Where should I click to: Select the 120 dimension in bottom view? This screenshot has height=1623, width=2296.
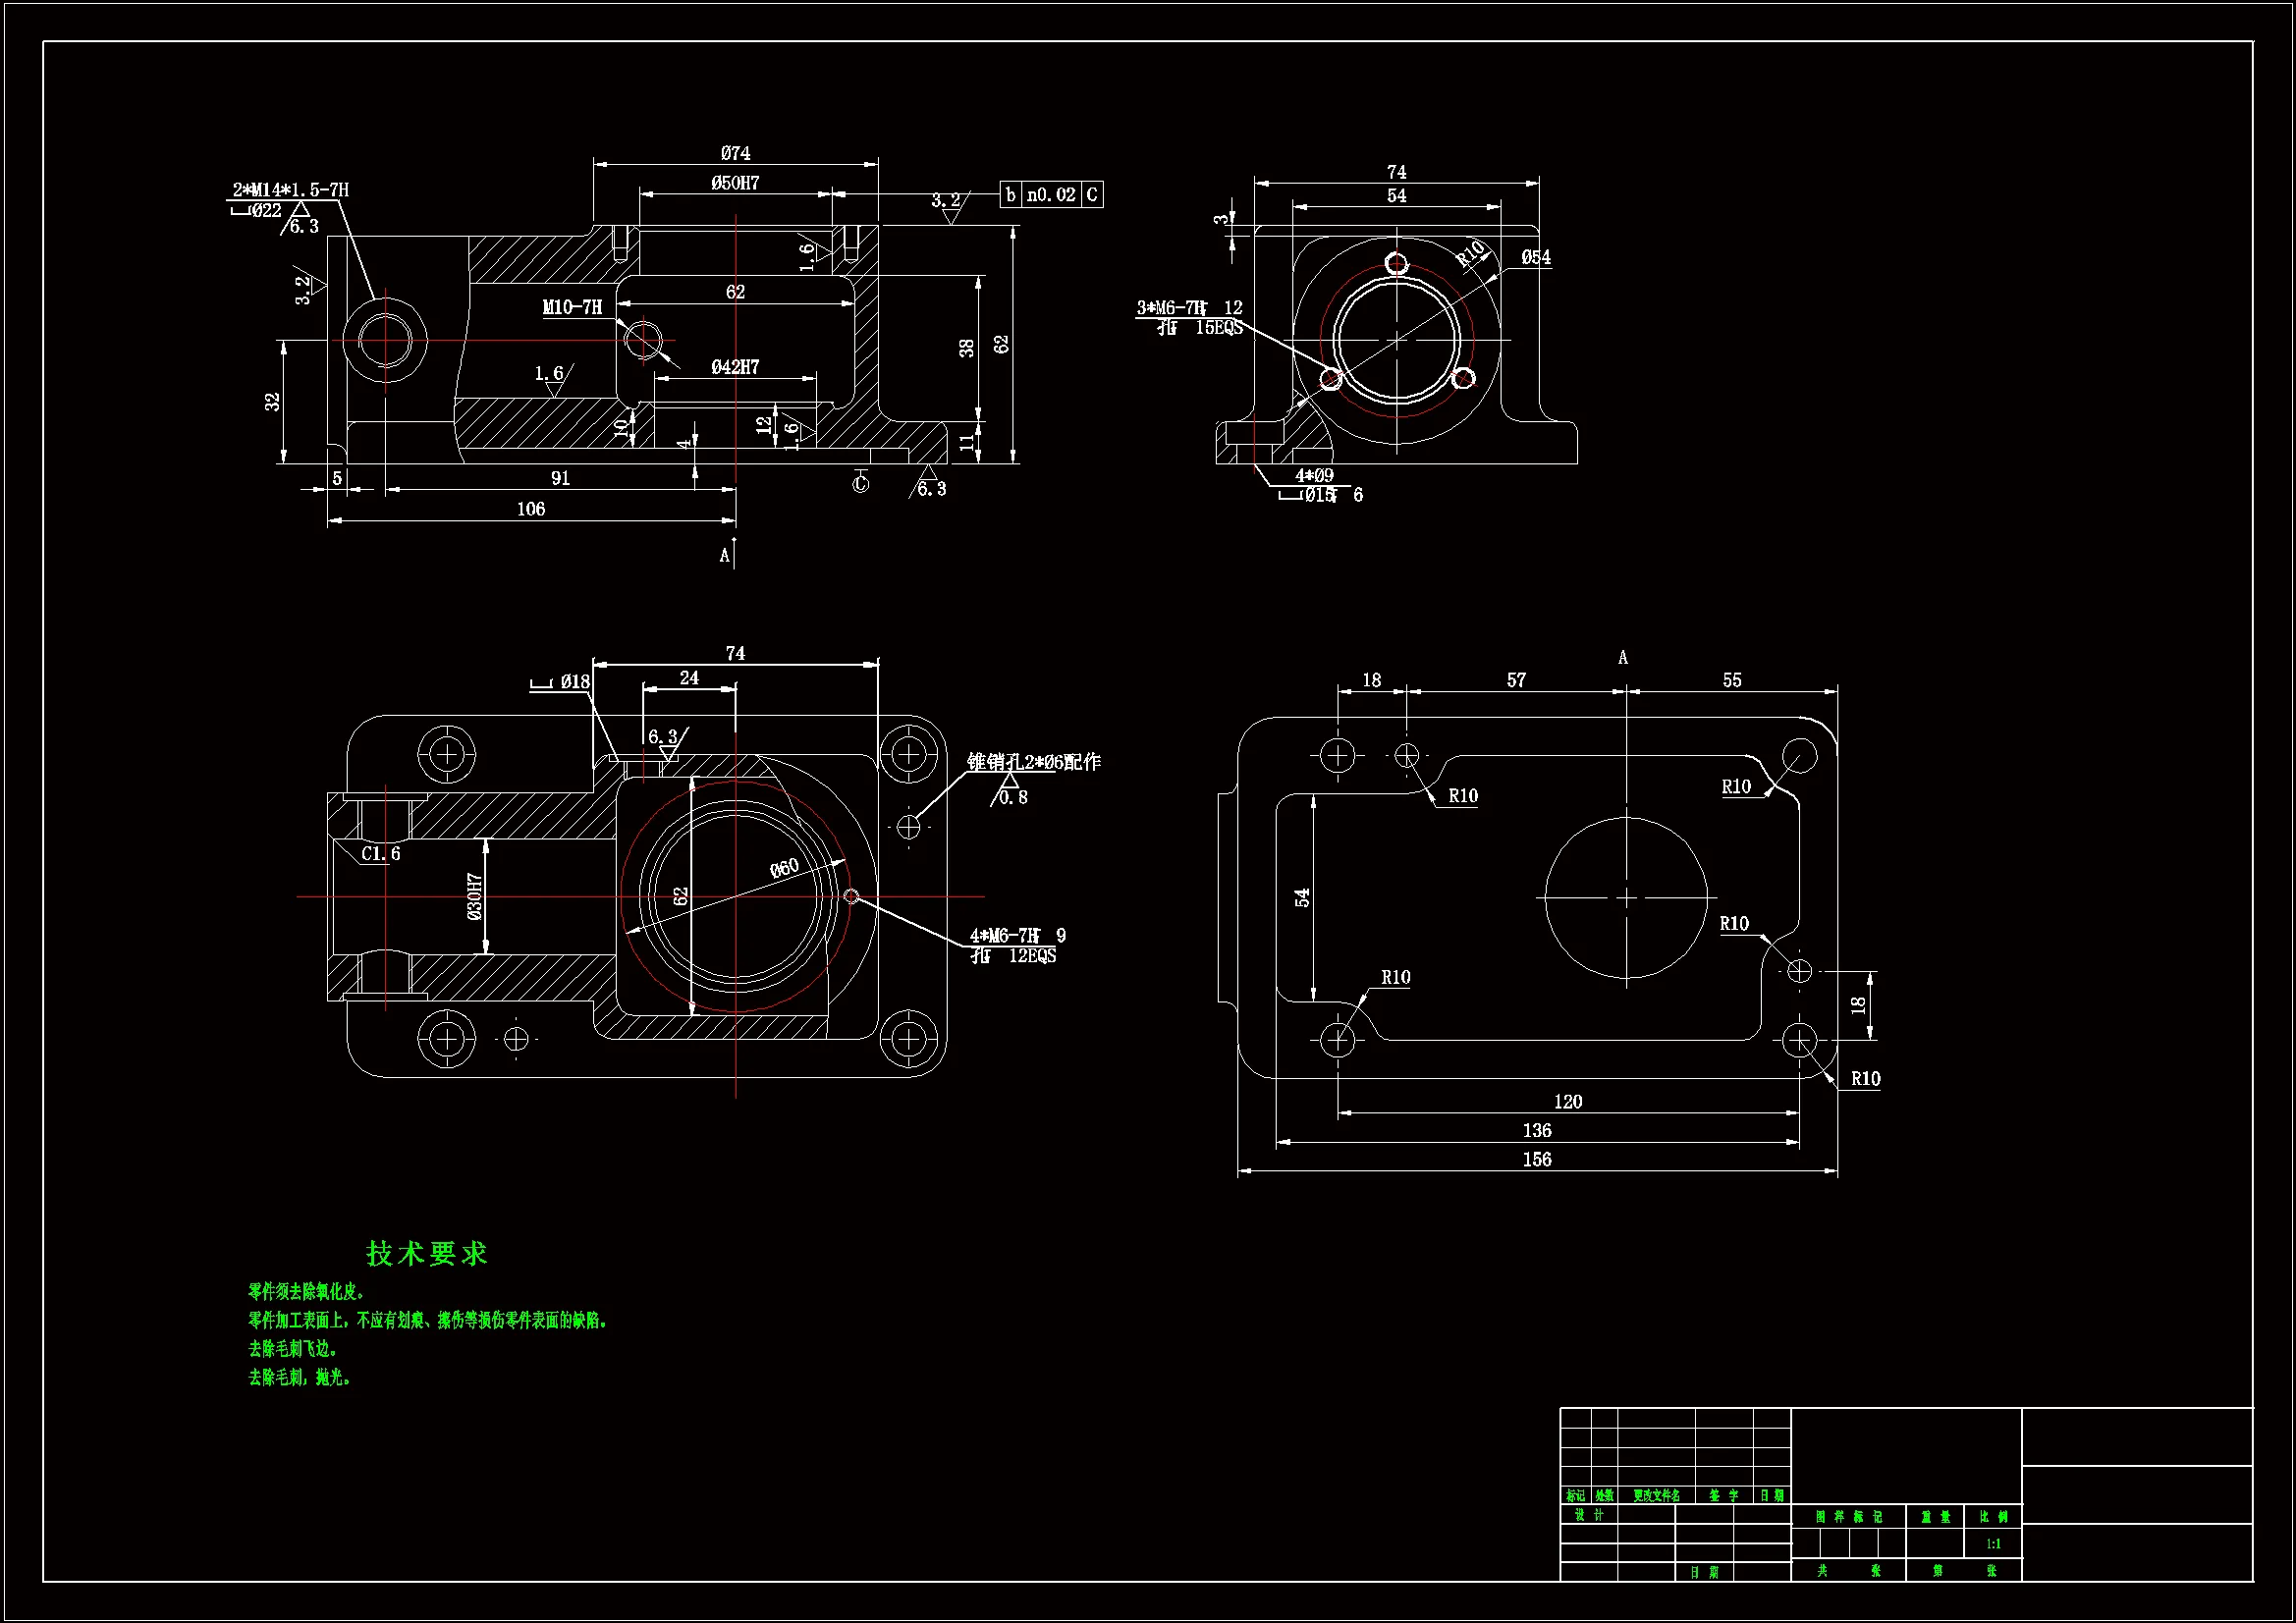point(1567,1102)
